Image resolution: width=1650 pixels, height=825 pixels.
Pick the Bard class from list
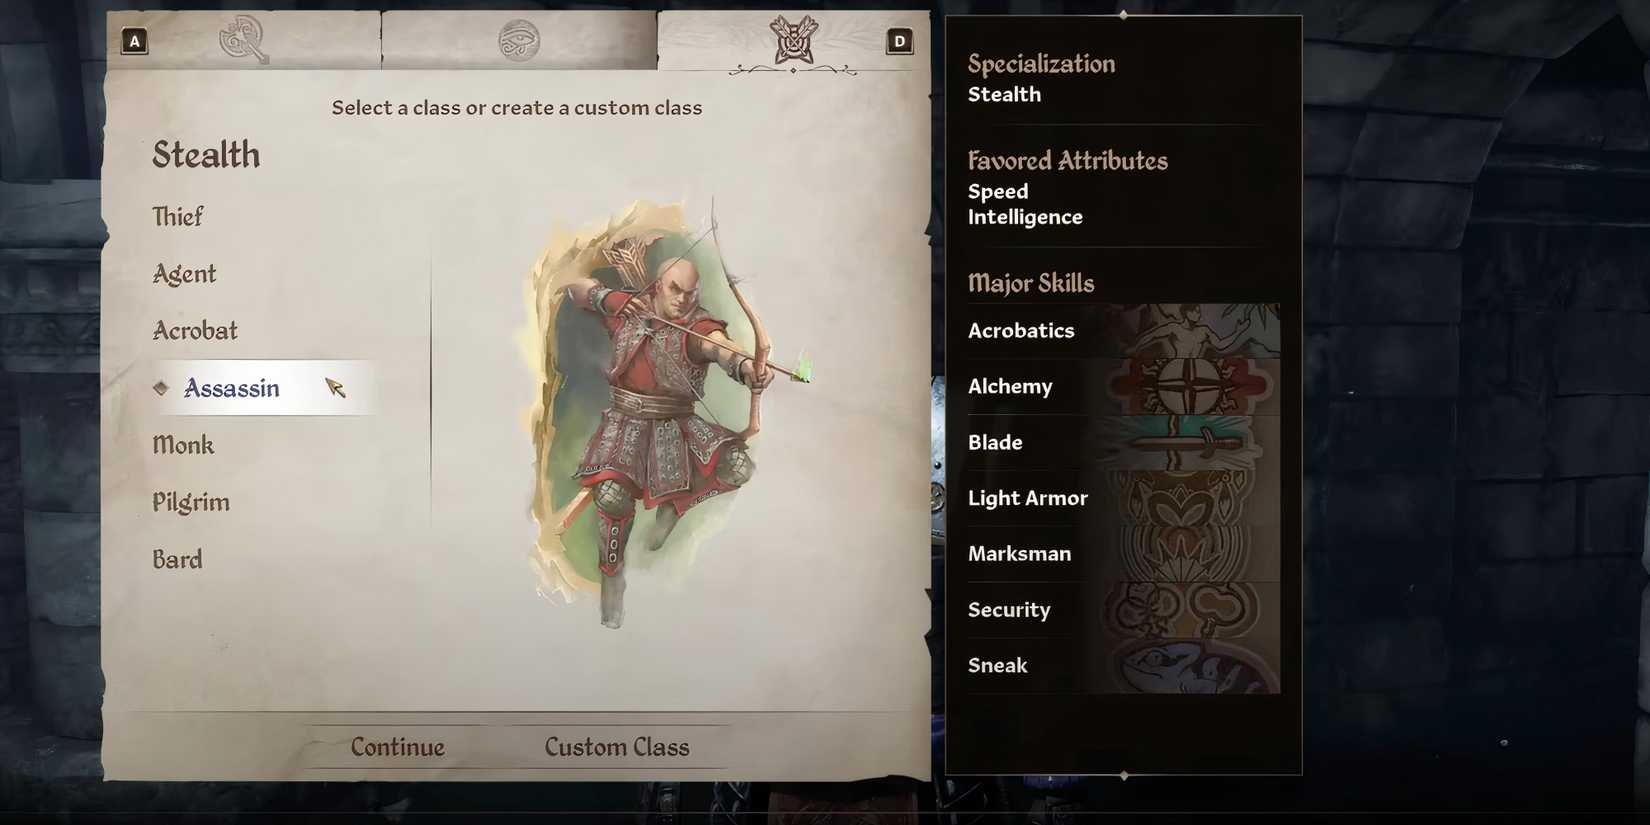pos(177,559)
